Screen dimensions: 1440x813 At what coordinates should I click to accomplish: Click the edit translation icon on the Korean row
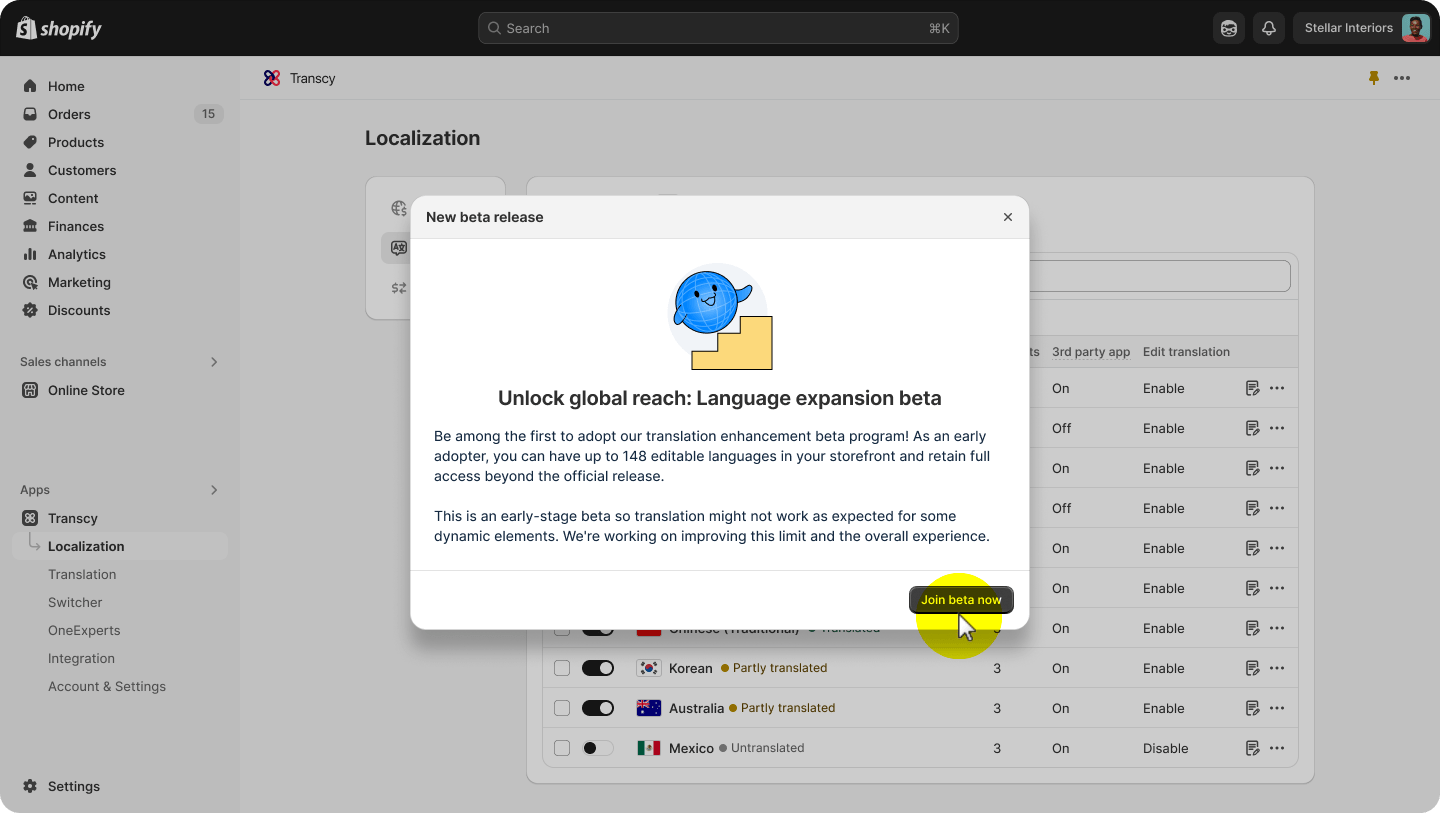point(1252,668)
